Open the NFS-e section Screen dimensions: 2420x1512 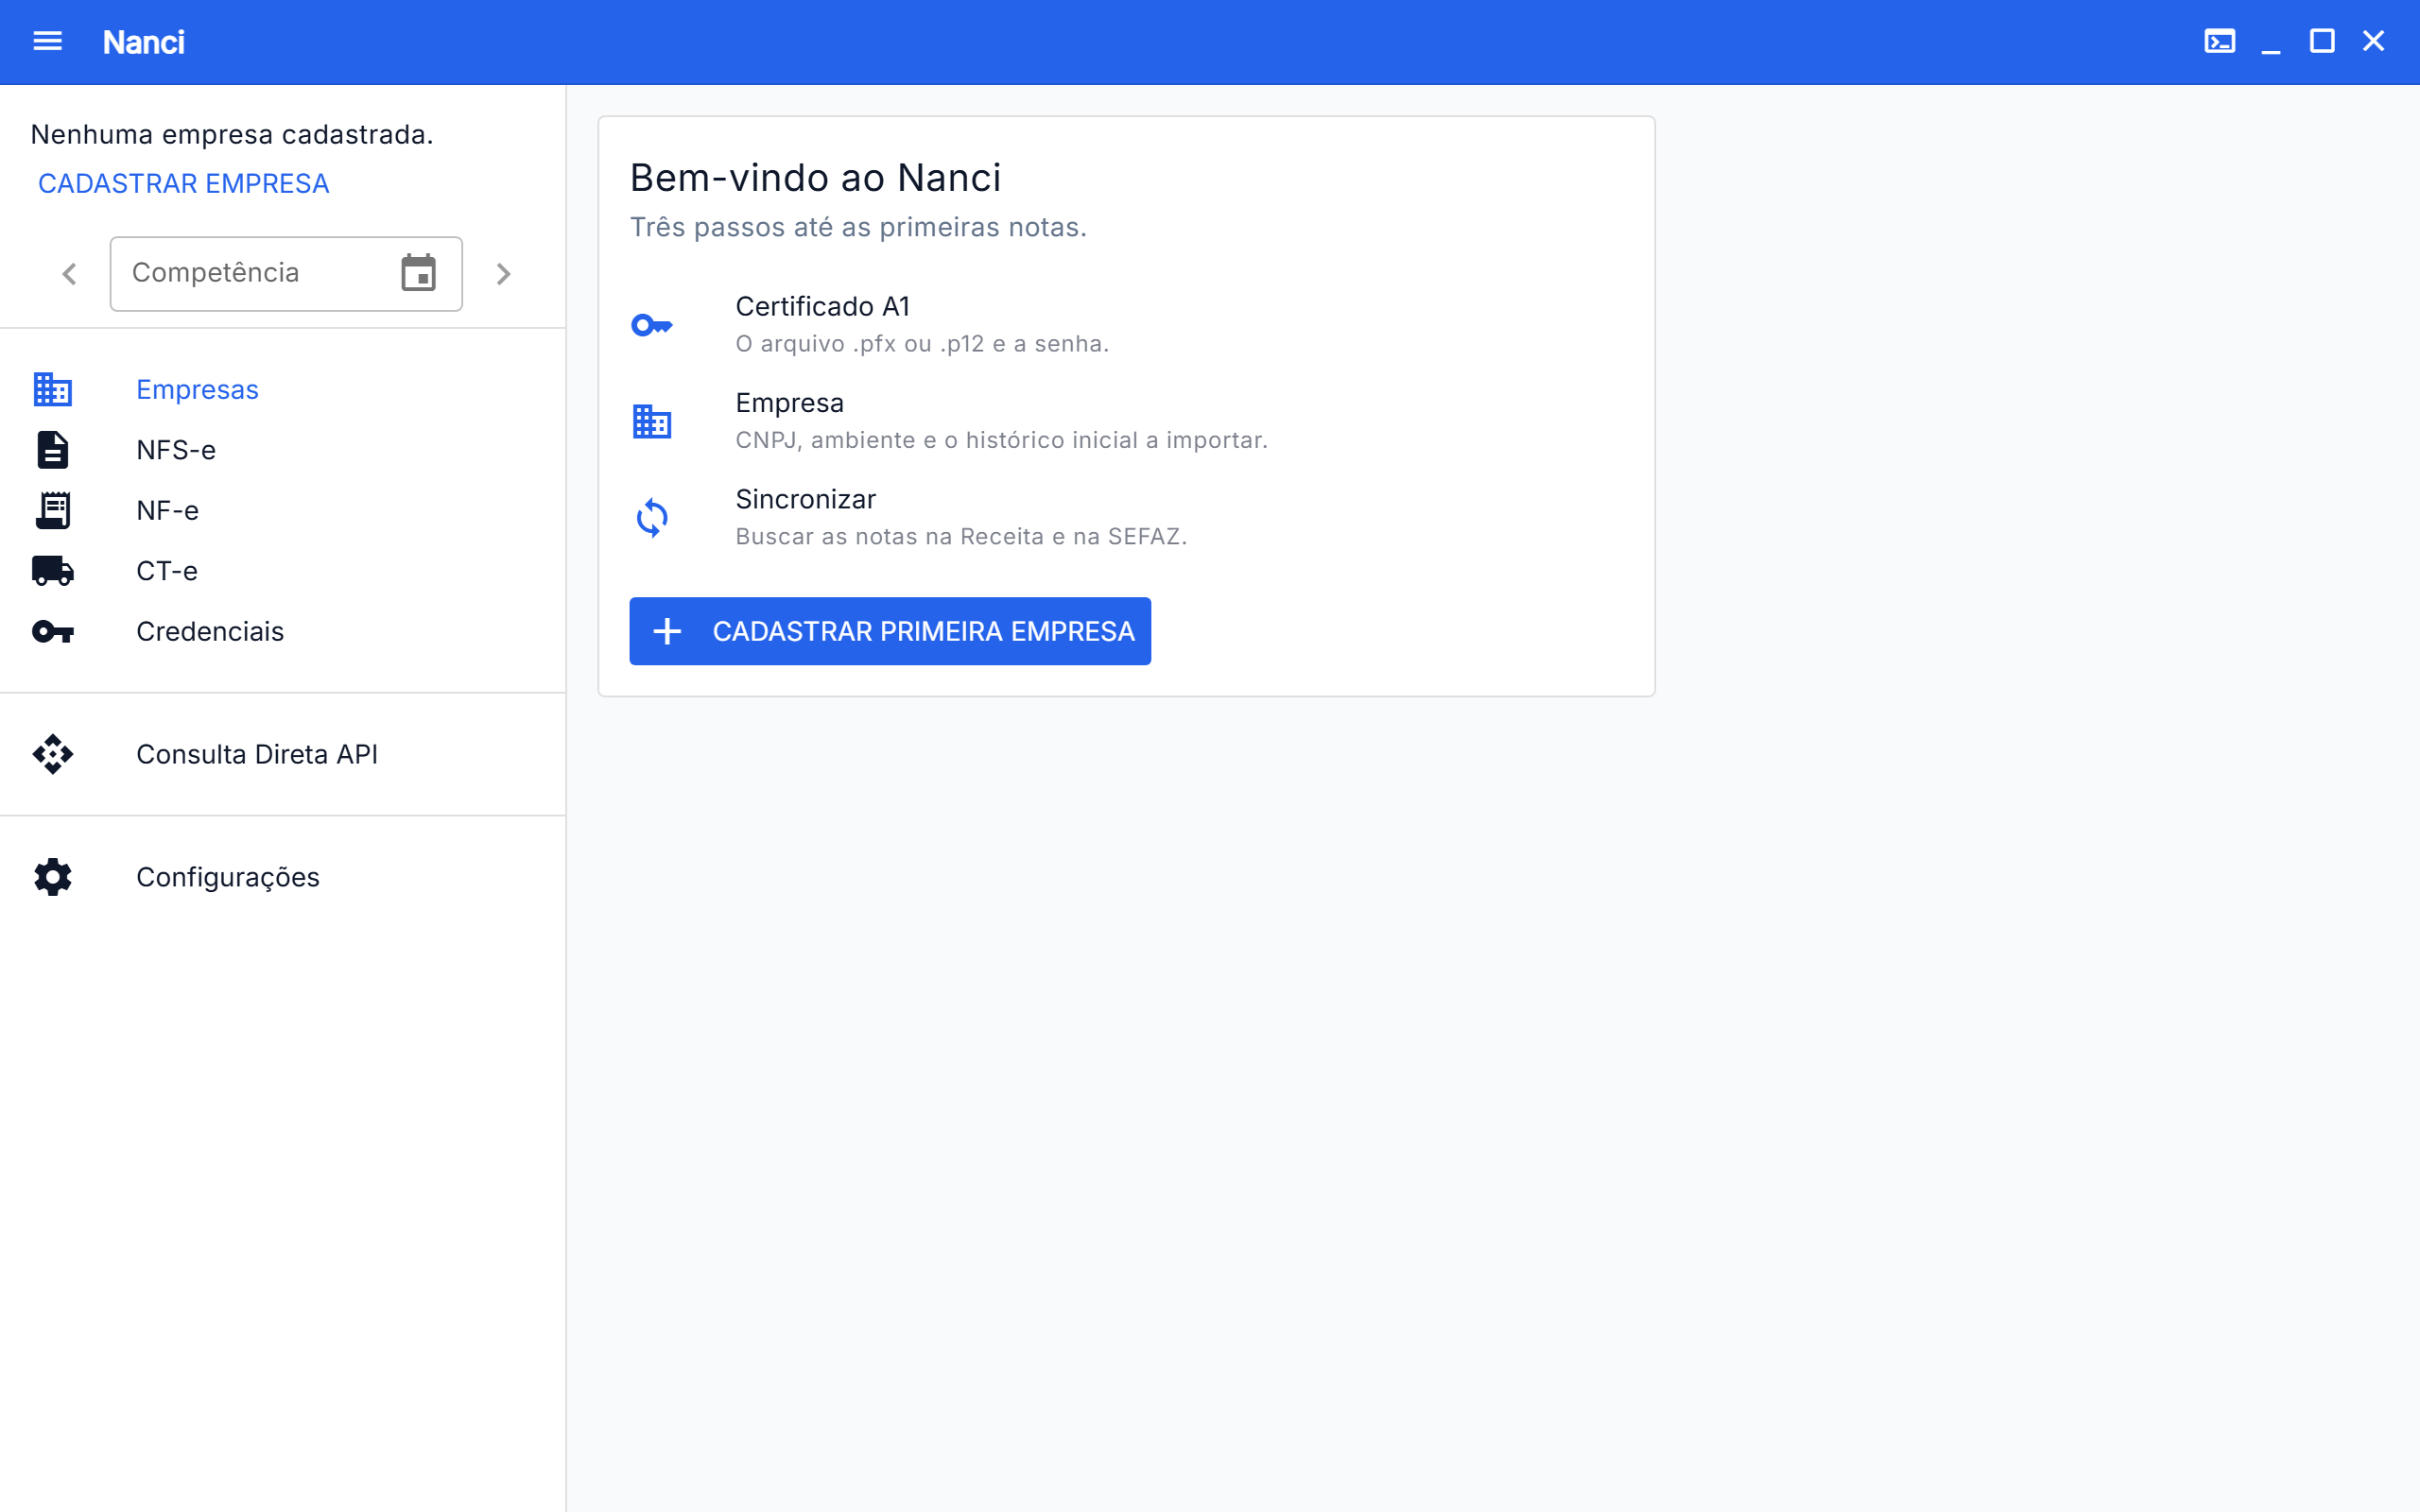coord(282,450)
